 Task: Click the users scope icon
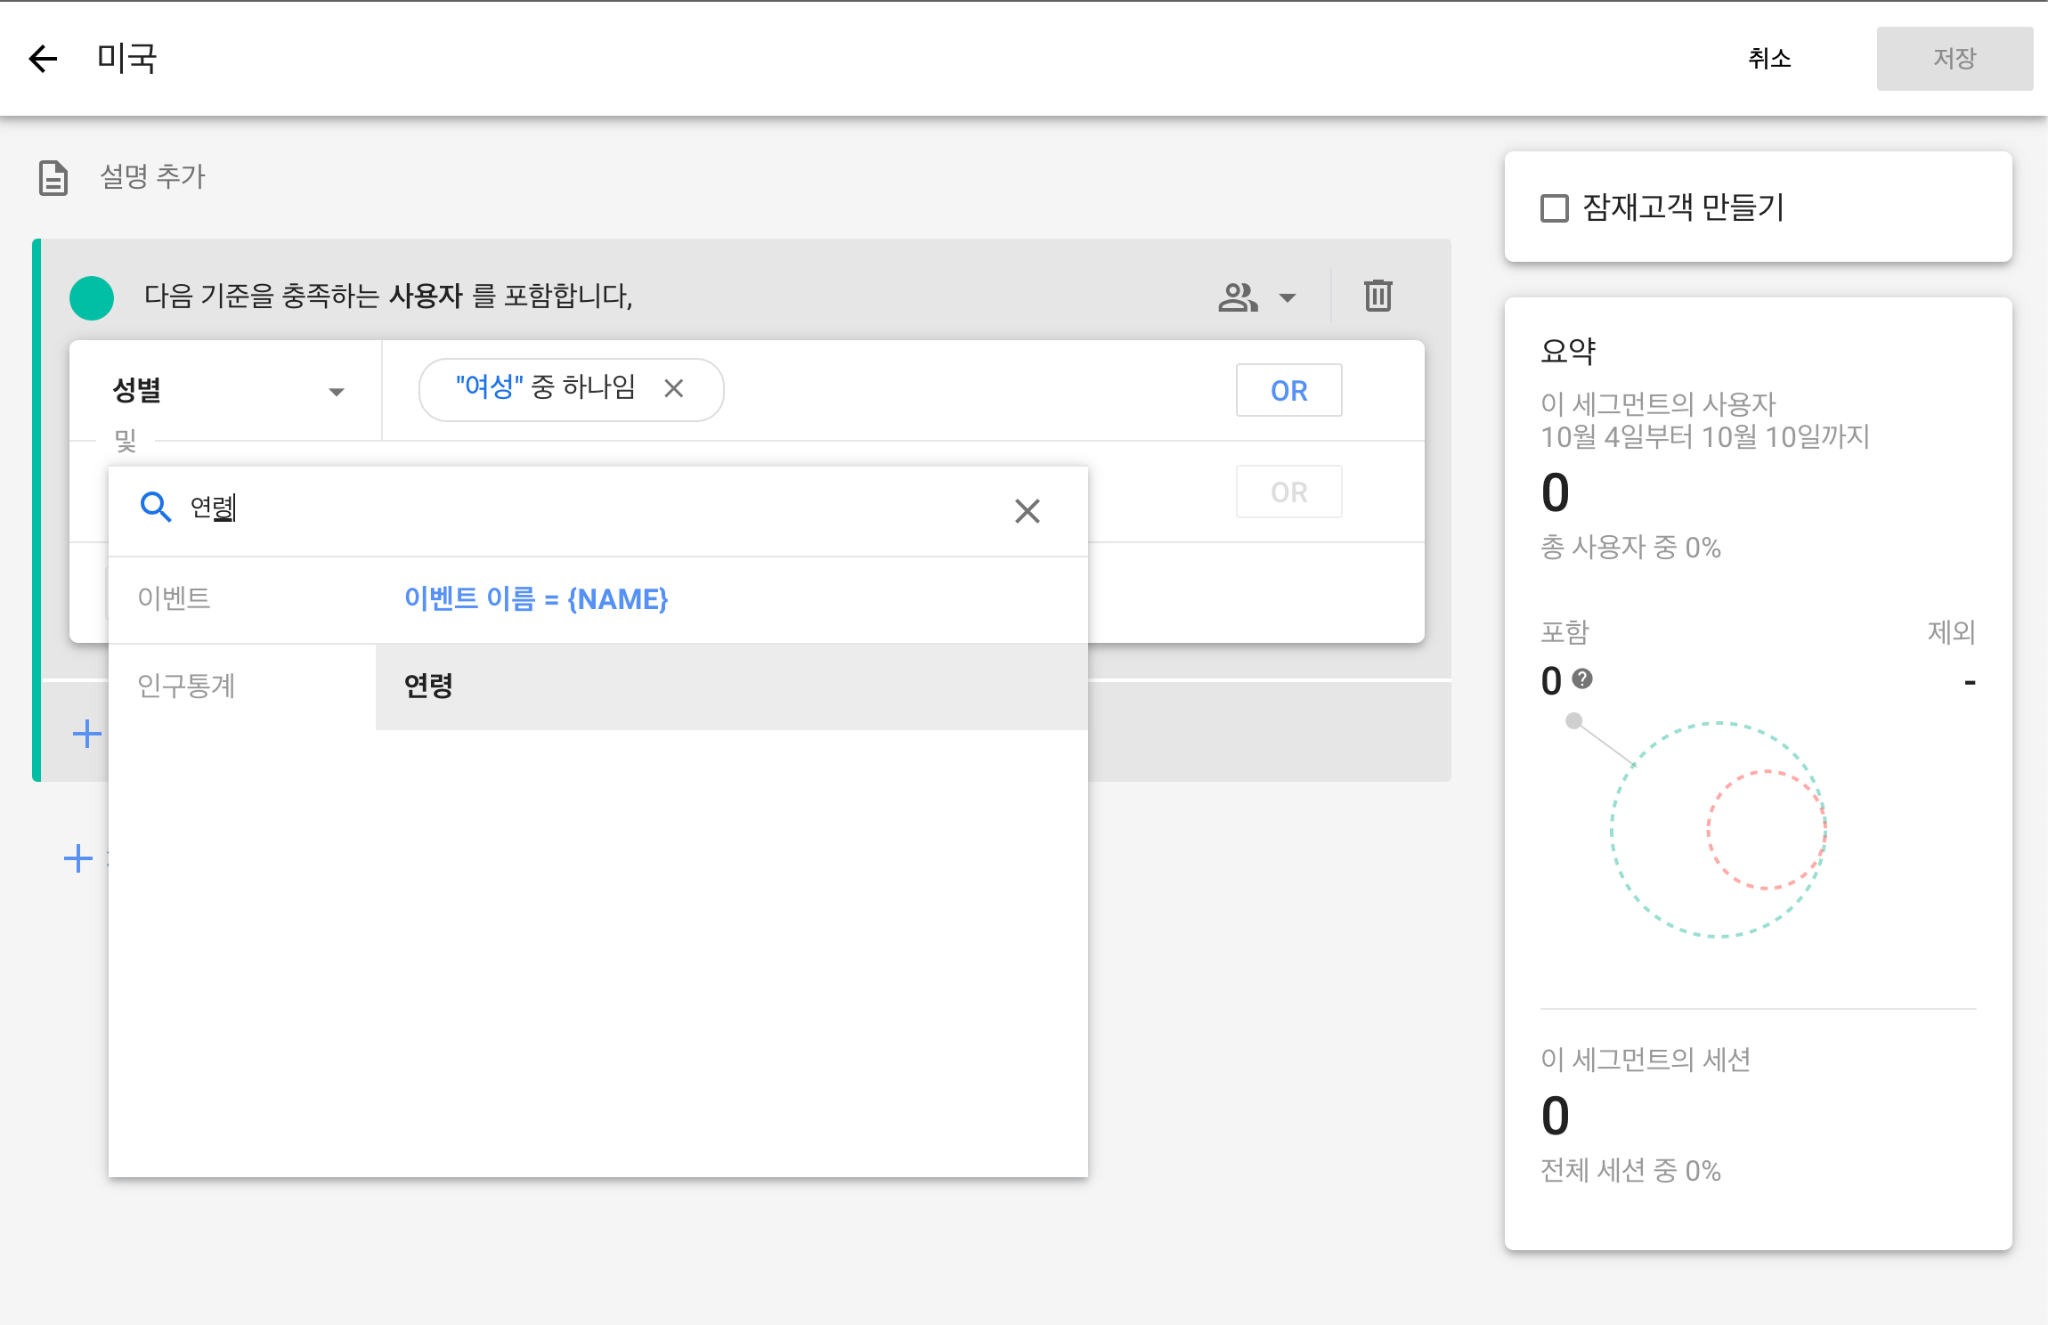pos(1237,297)
